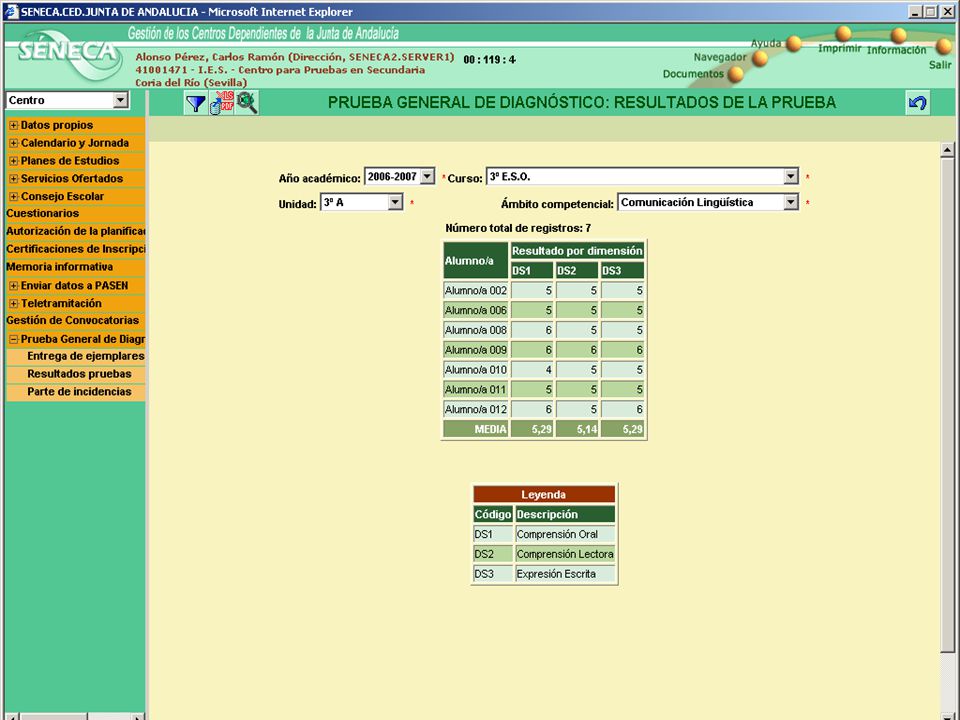
Task: Expand Servicios Ofertados menu
Action: pyautogui.click(x=13, y=178)
